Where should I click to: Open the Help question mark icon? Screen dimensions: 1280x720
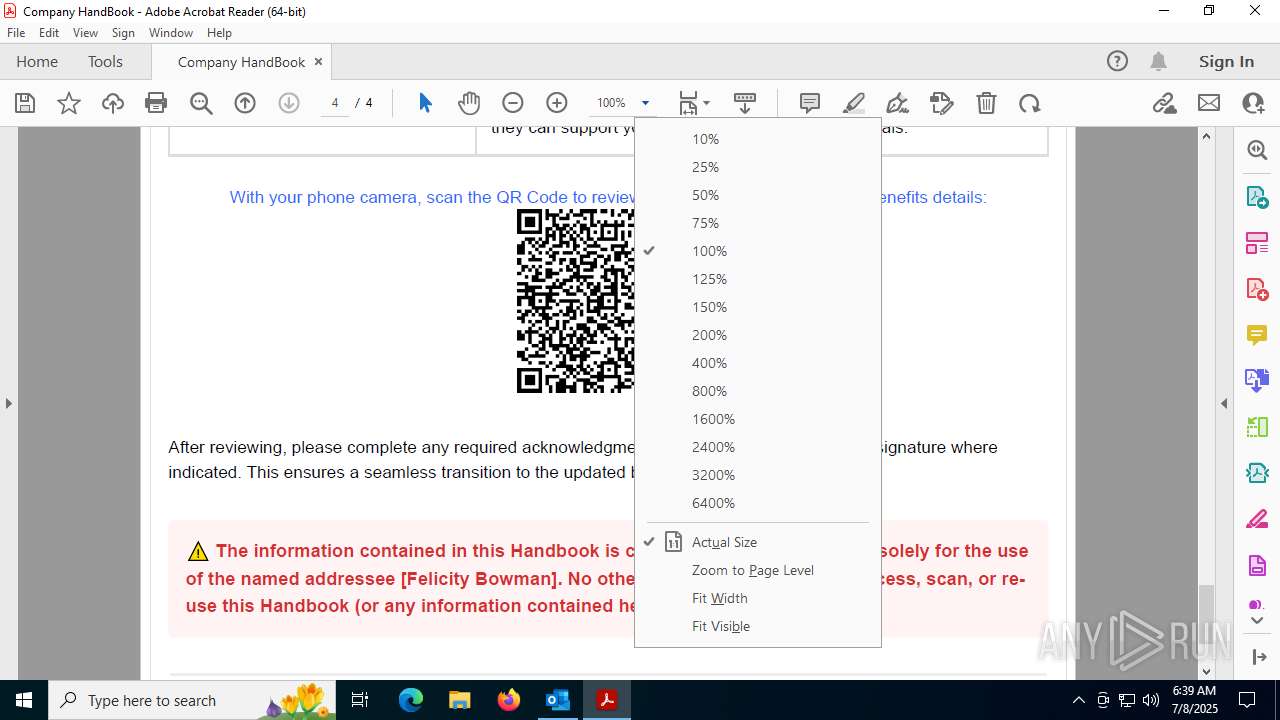[x=1117, y=61]
